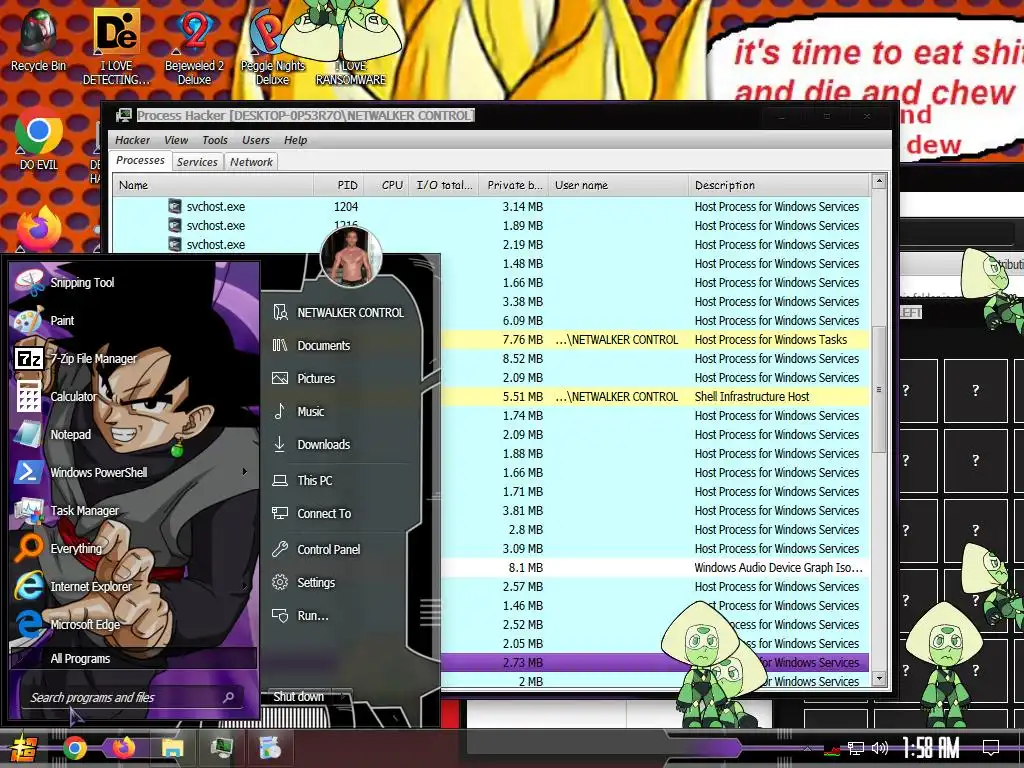
Task: Select the Bejeweled 2 Deluxe desktop icon
Action: (x=194, y=46)
